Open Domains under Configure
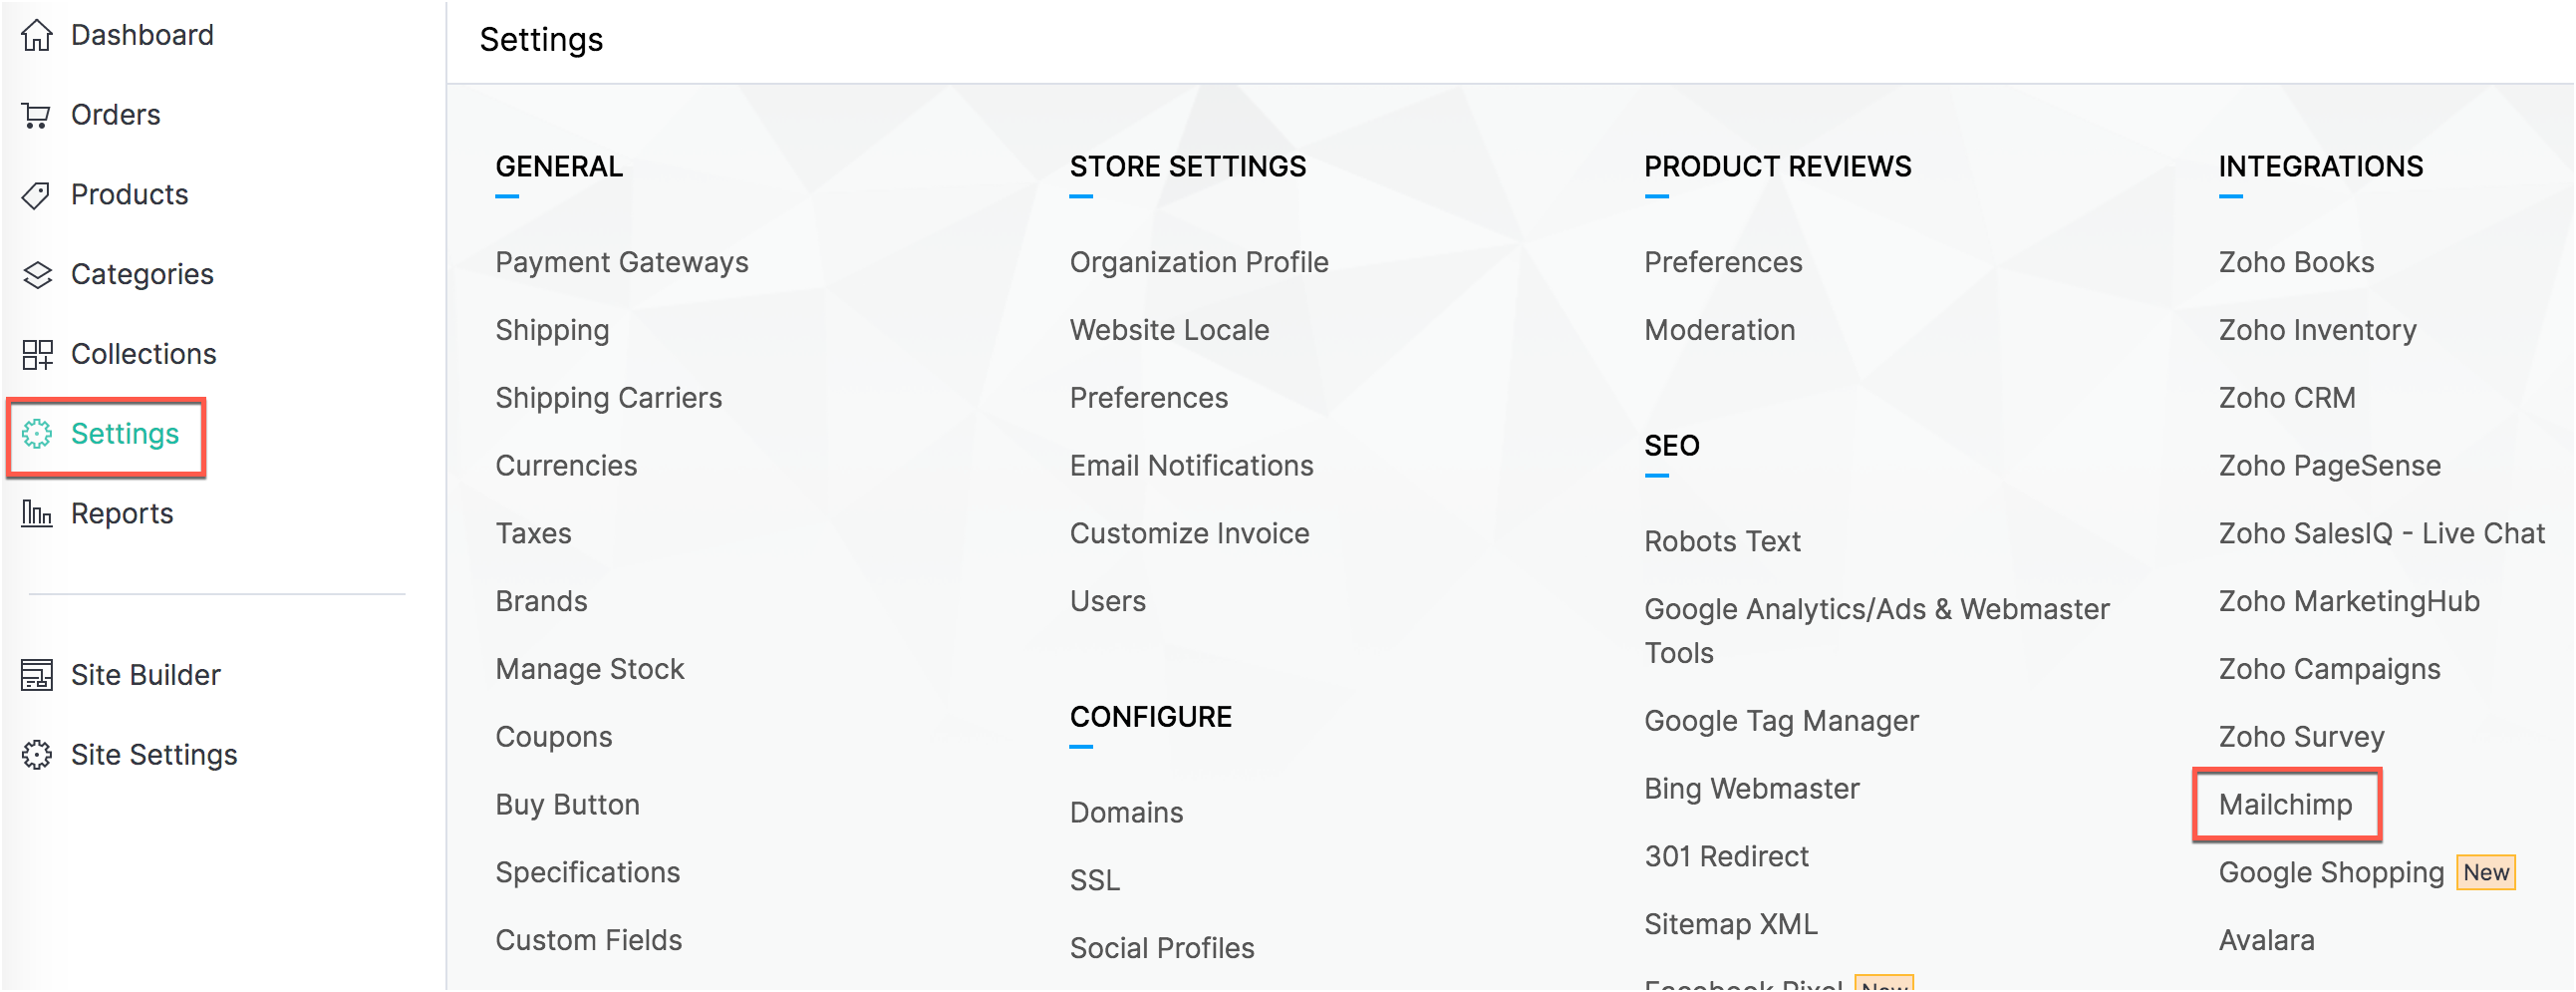 (1126, 813)
